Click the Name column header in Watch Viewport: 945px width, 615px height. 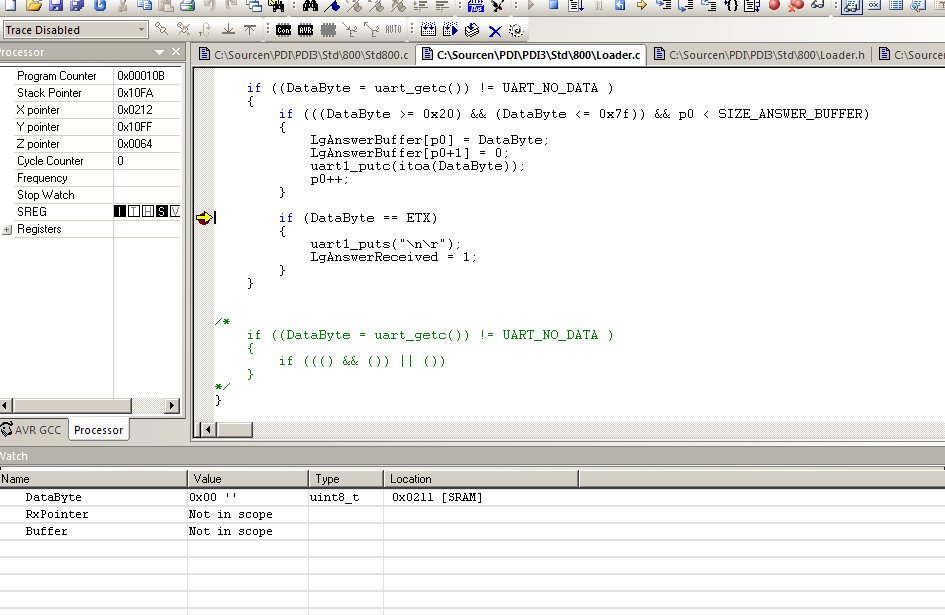pos(93,479)
